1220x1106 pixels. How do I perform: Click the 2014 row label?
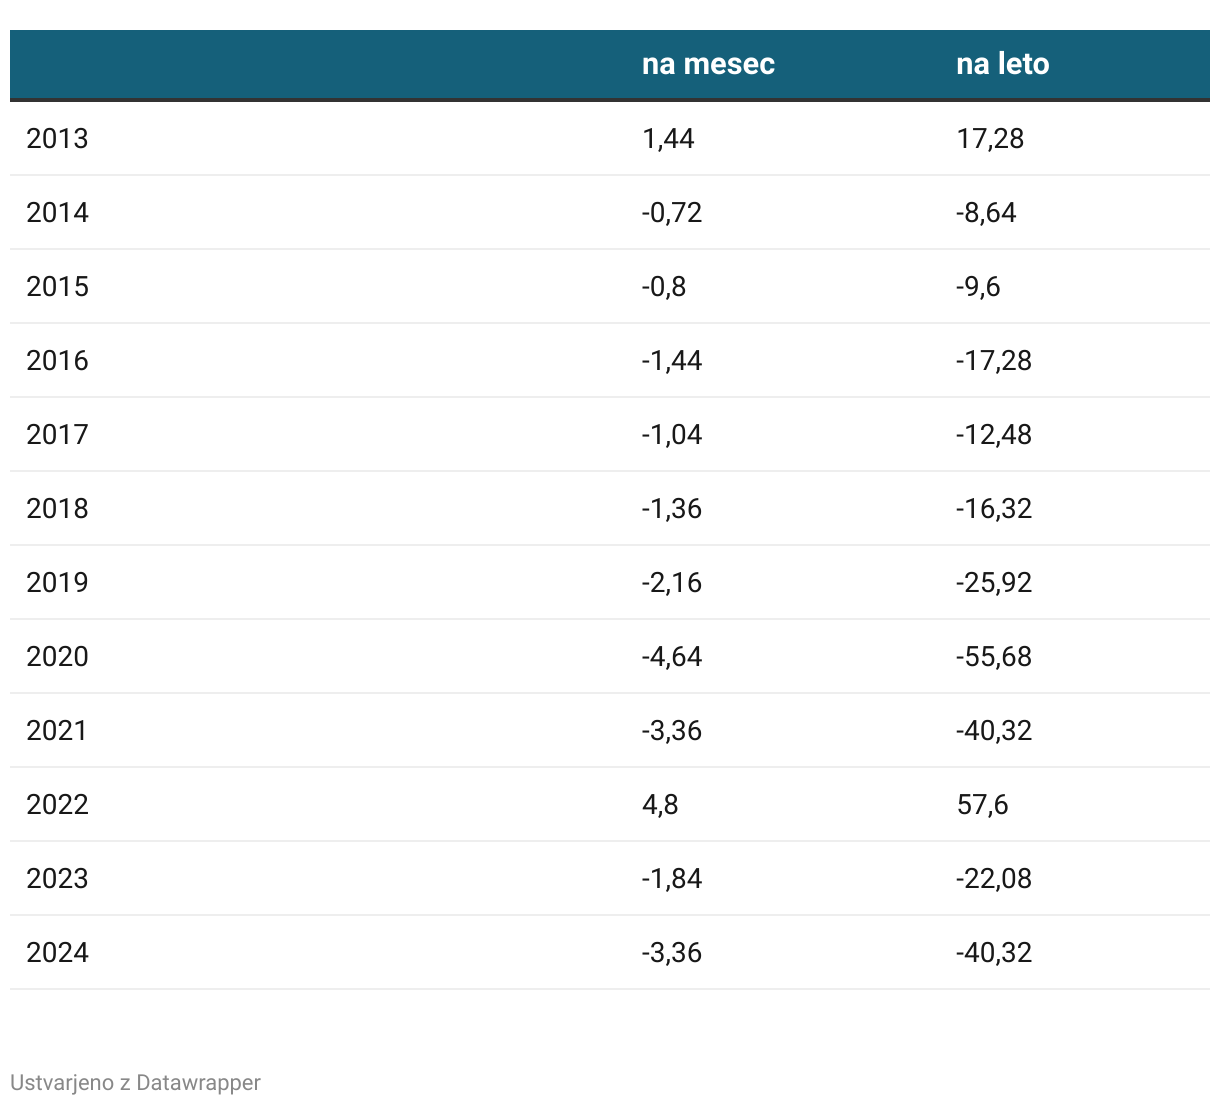57,213
